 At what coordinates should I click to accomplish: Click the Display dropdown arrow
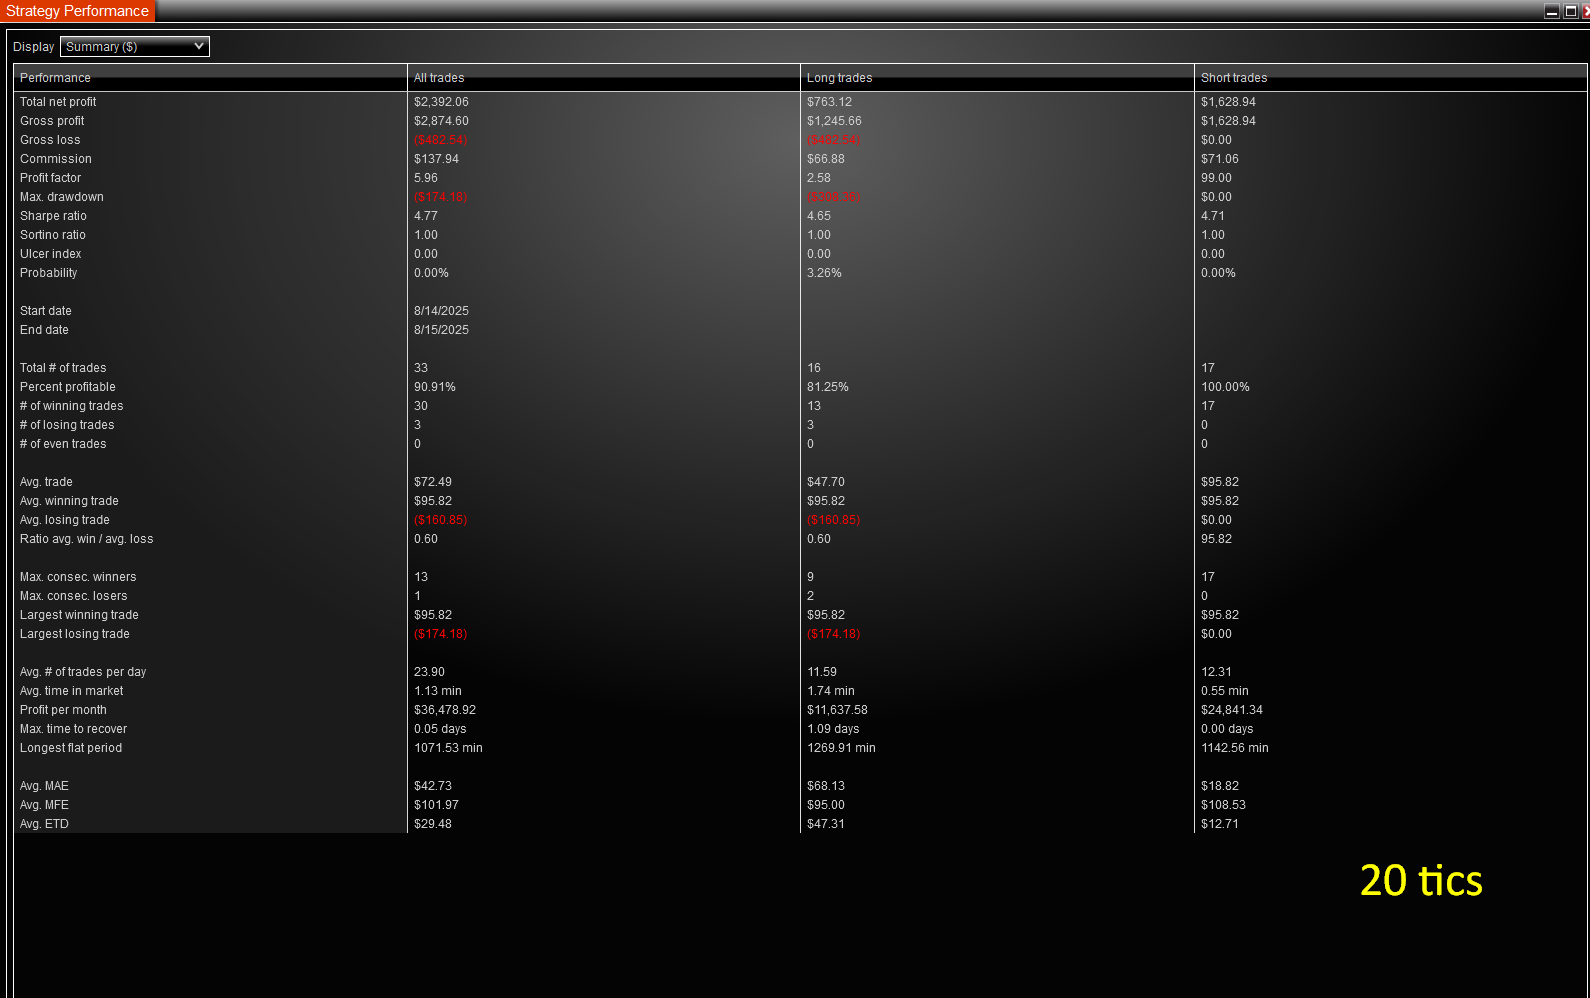pyautogui.click(x=199, y=46)
